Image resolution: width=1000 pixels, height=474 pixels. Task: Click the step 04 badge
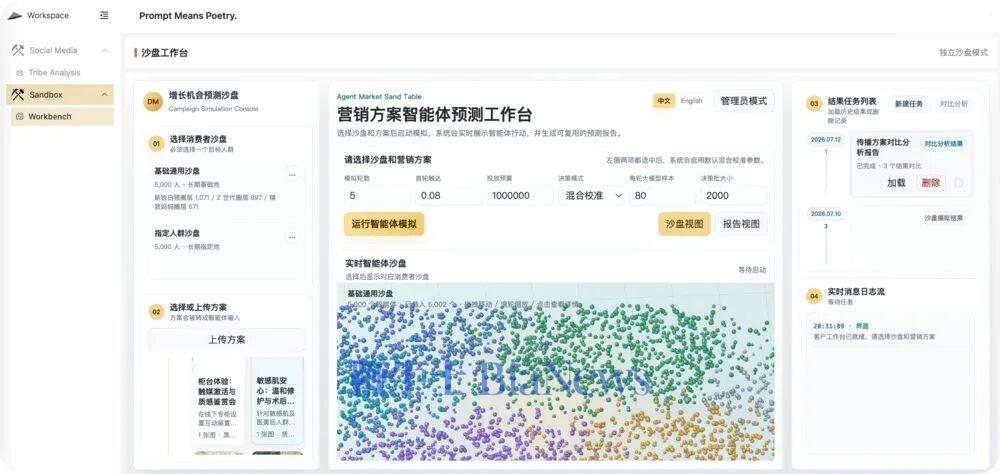(x=814, y=296)
